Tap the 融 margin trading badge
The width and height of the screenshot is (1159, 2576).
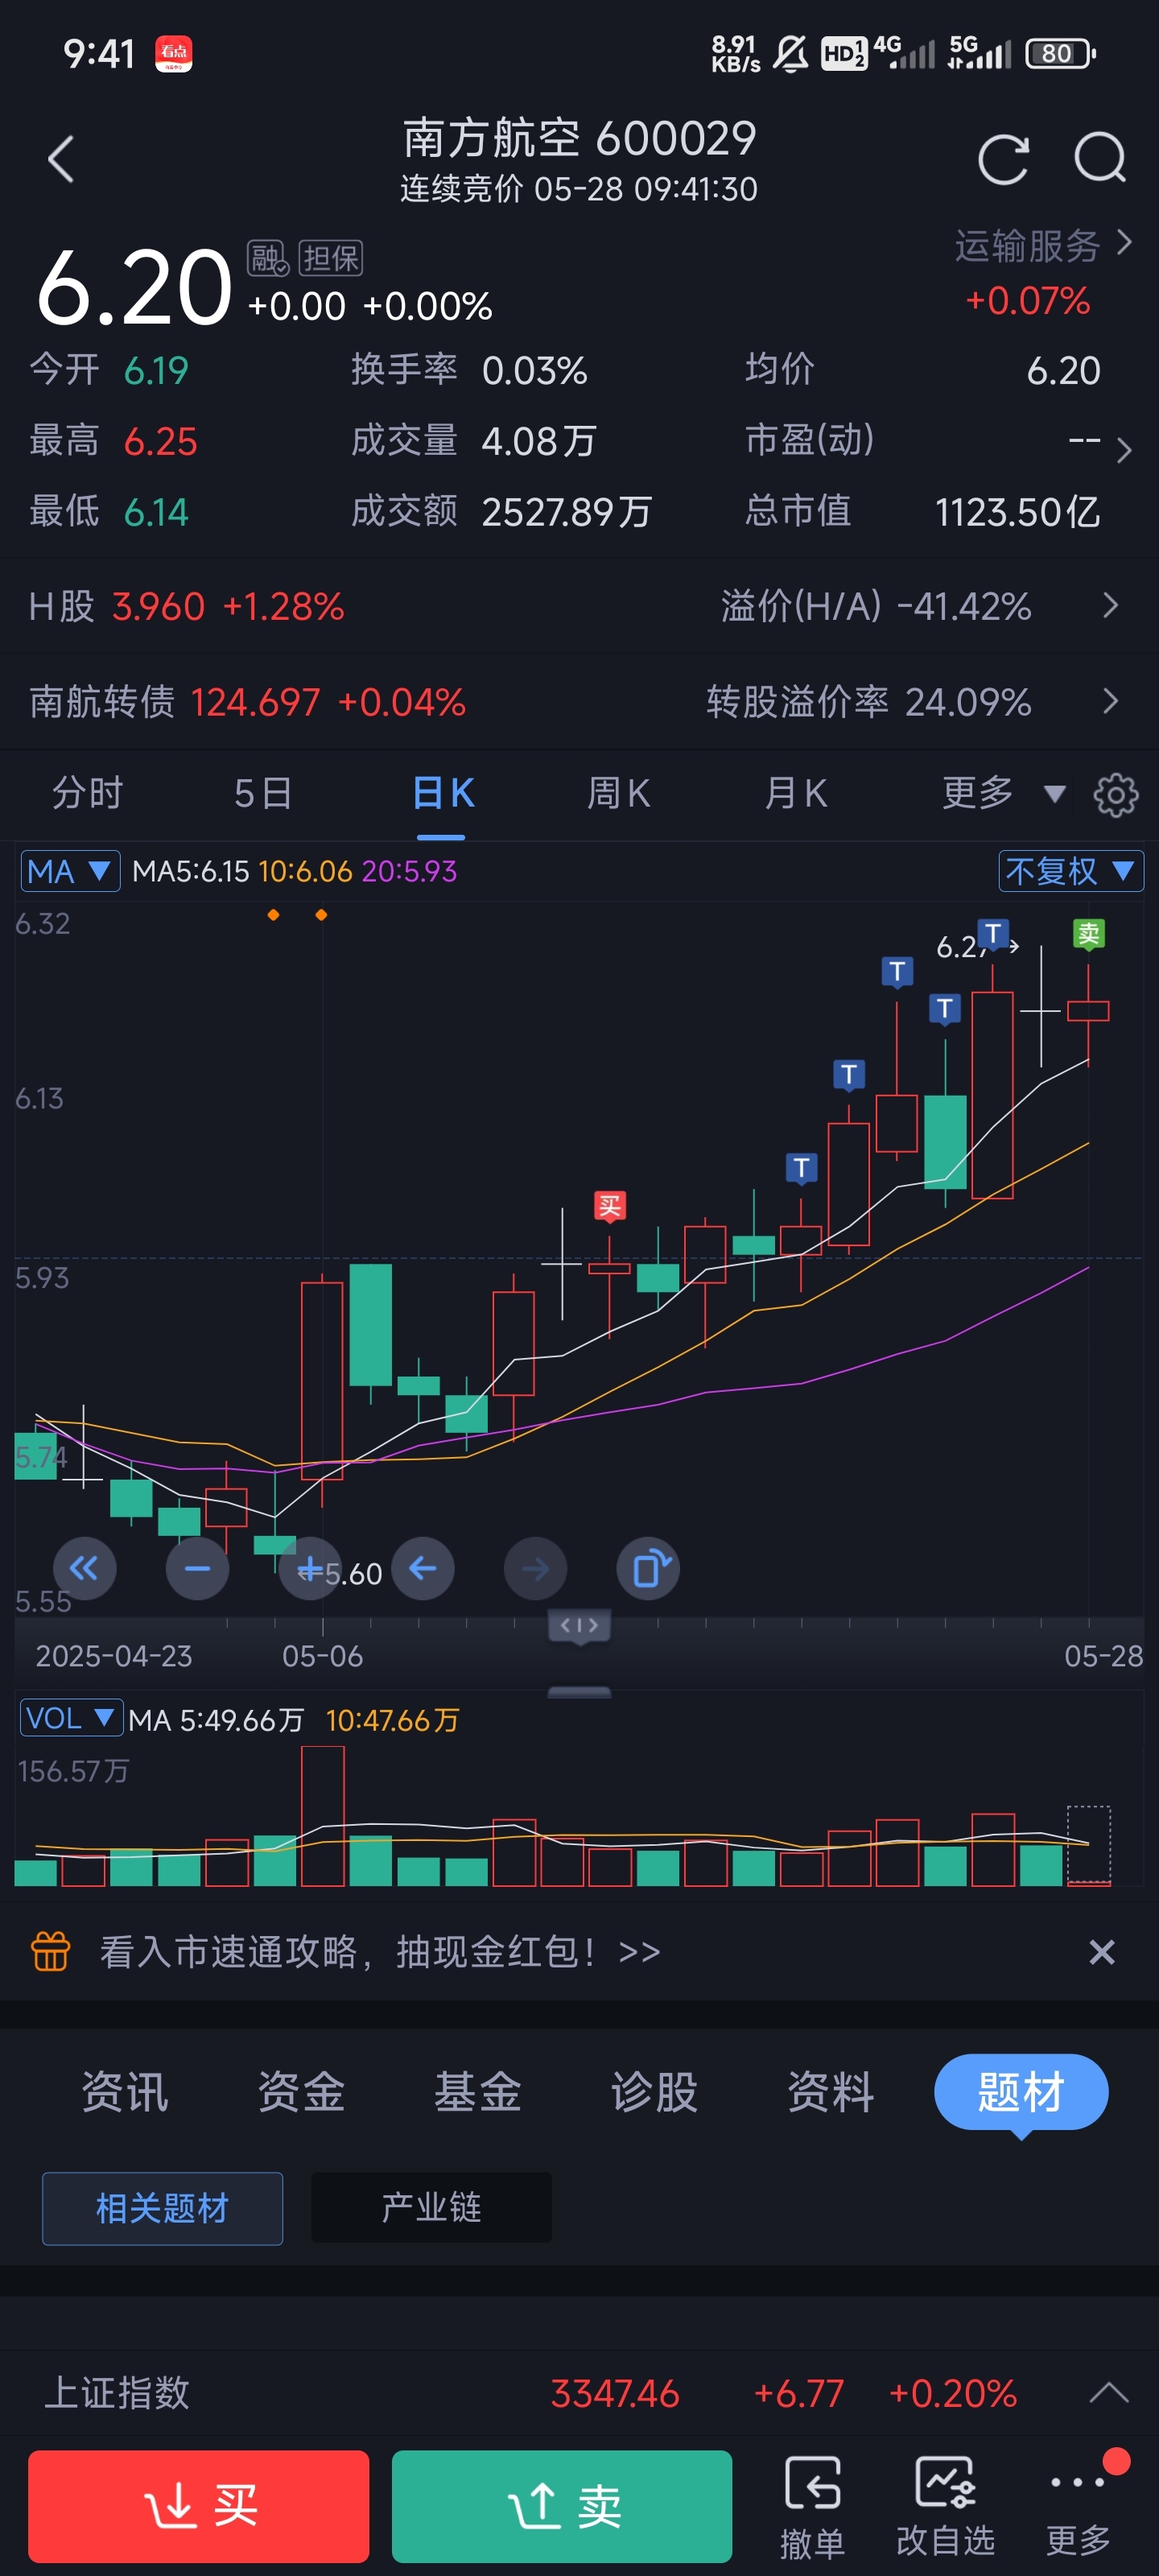267,258
